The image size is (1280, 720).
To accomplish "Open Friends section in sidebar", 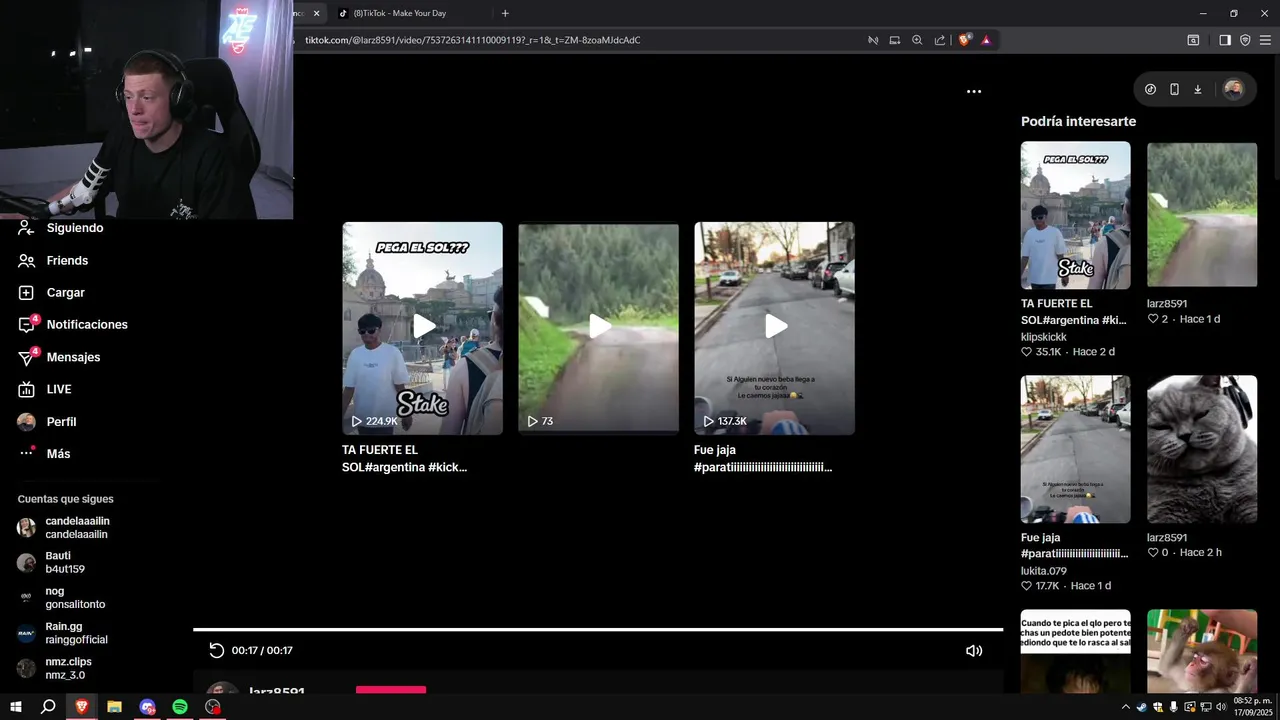I will pyautogui.click(x=67, y=260).
